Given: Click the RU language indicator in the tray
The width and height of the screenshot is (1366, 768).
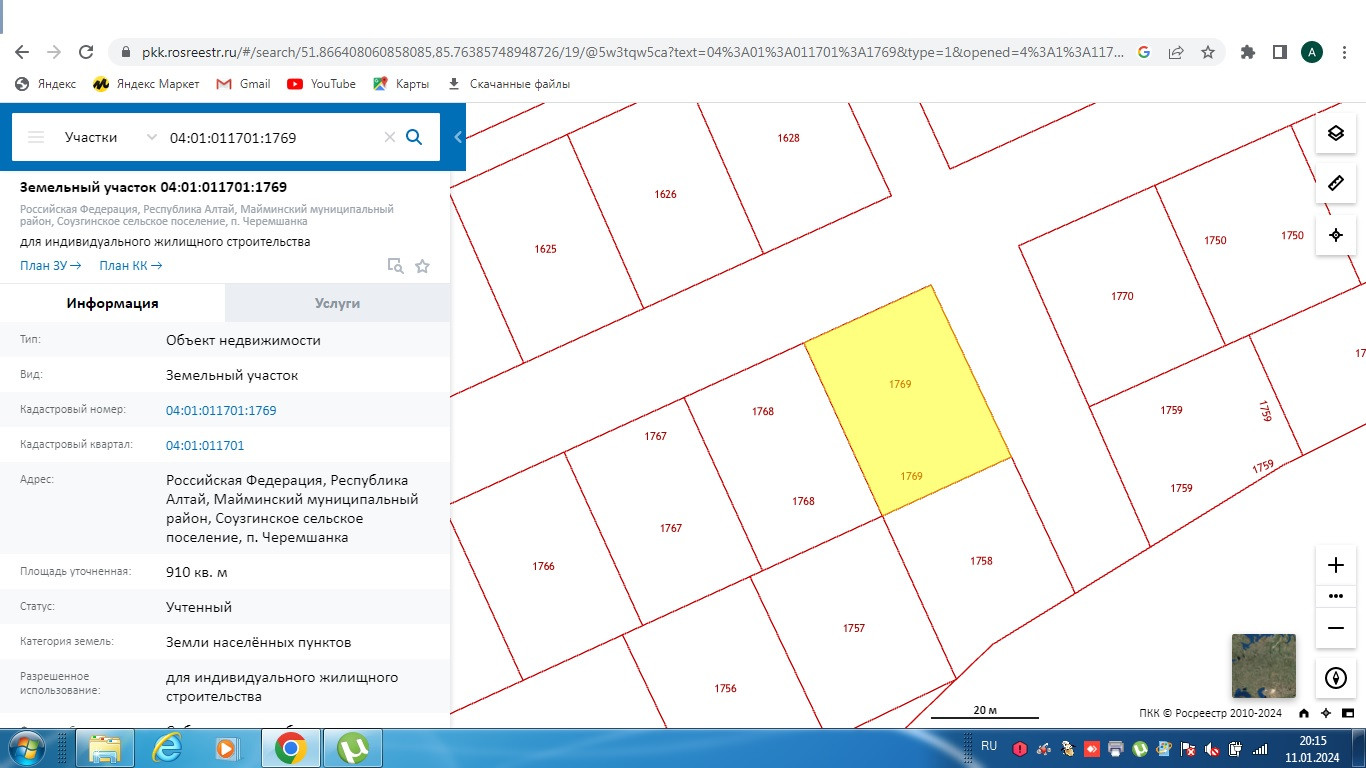Looking at the screenshot, I should point(989,746).
